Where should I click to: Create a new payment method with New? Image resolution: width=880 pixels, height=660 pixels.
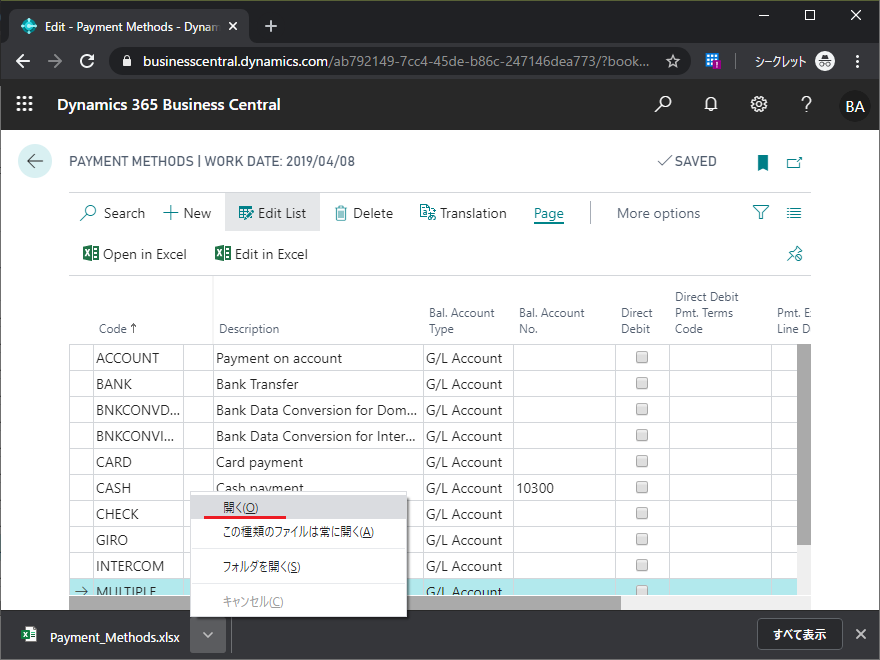click(x=187, y=213)
